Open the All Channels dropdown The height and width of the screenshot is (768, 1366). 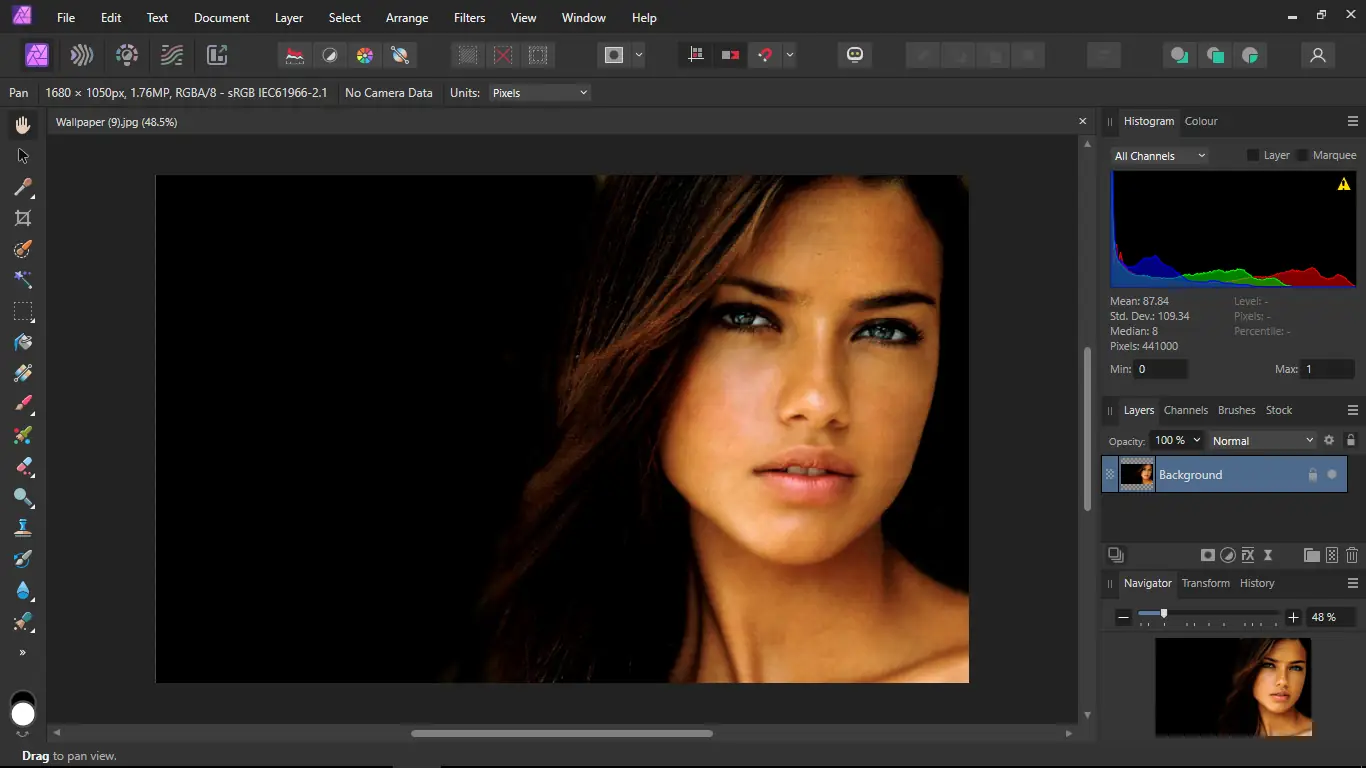coord(1160,156)
